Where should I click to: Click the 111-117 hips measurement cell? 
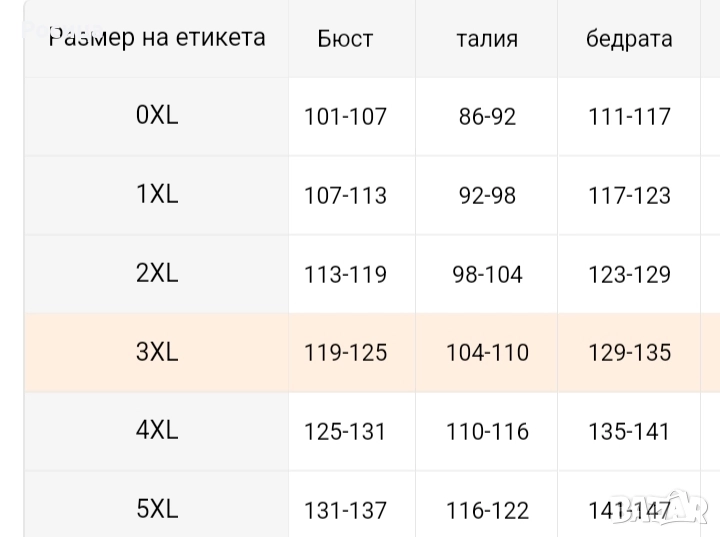(629, 116)
